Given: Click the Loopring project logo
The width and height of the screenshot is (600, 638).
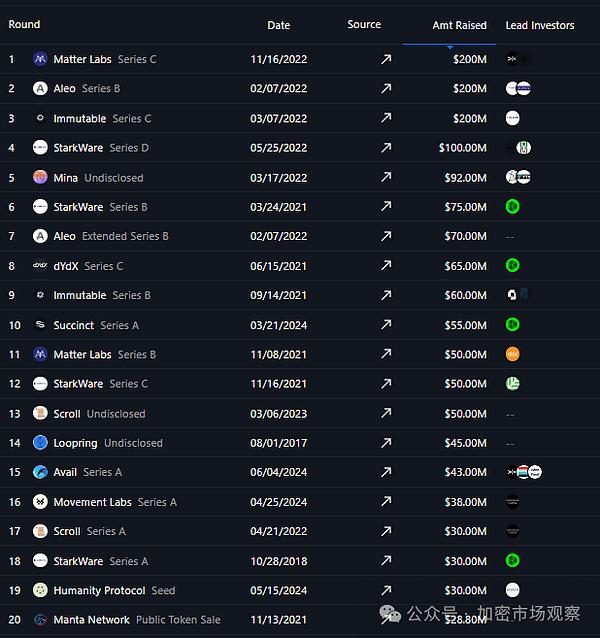Looking at the screenshot, I should (x=40, y=443).
